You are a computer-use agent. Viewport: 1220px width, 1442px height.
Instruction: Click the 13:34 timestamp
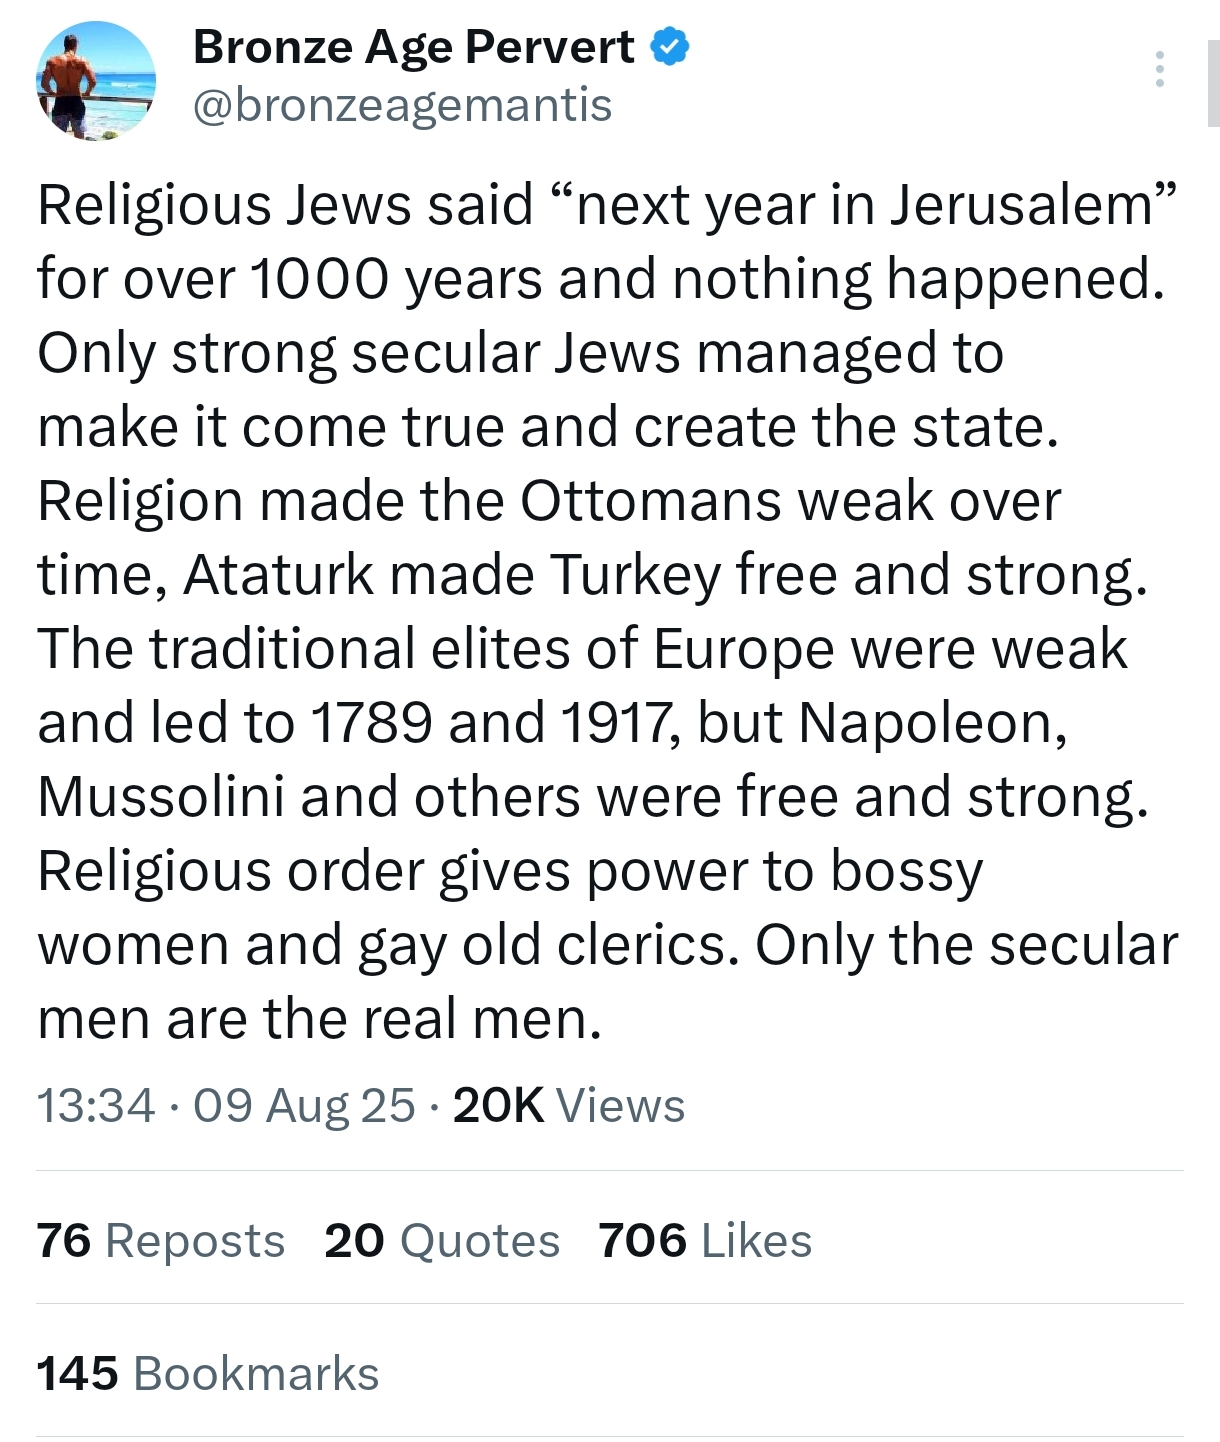point(96,1106)
